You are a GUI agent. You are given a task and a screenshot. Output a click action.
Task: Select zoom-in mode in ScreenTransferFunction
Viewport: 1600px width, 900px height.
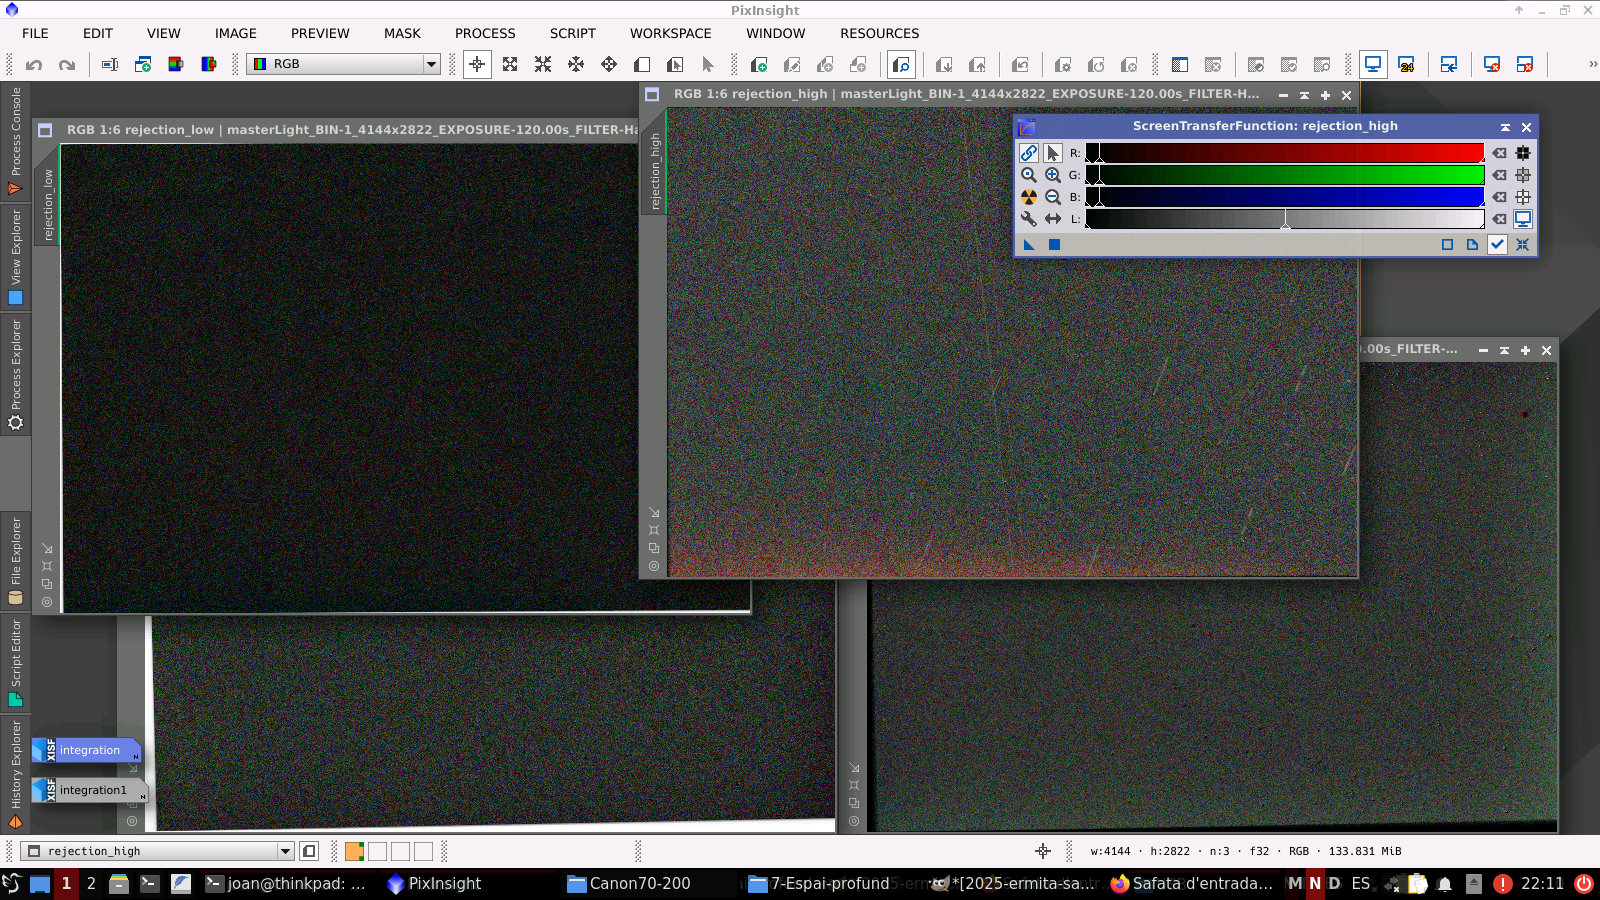(1052, 175)
